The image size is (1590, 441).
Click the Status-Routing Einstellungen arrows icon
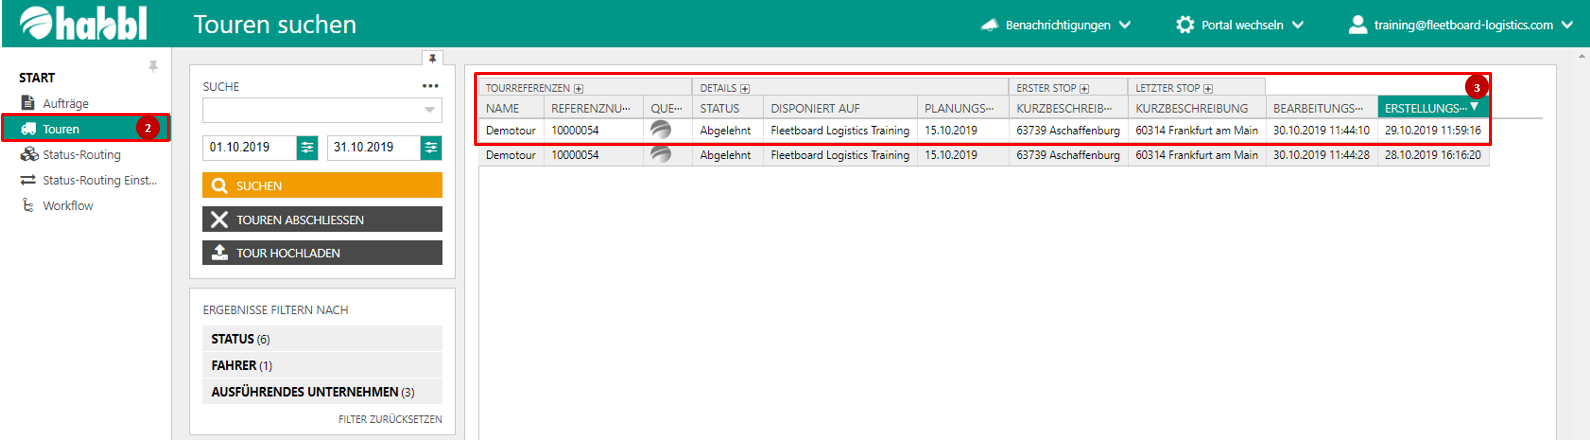[x=28, y=180]
